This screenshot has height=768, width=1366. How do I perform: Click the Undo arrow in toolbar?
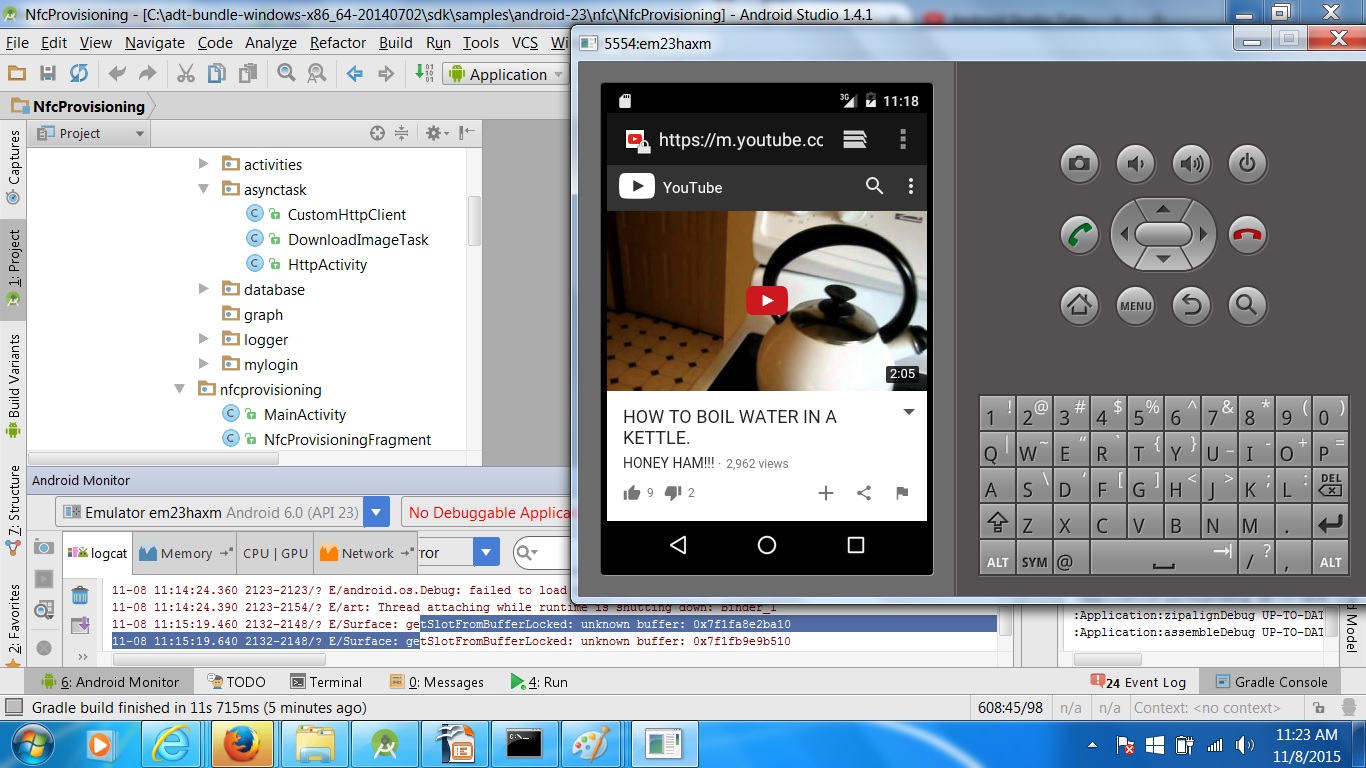point(117,73)
